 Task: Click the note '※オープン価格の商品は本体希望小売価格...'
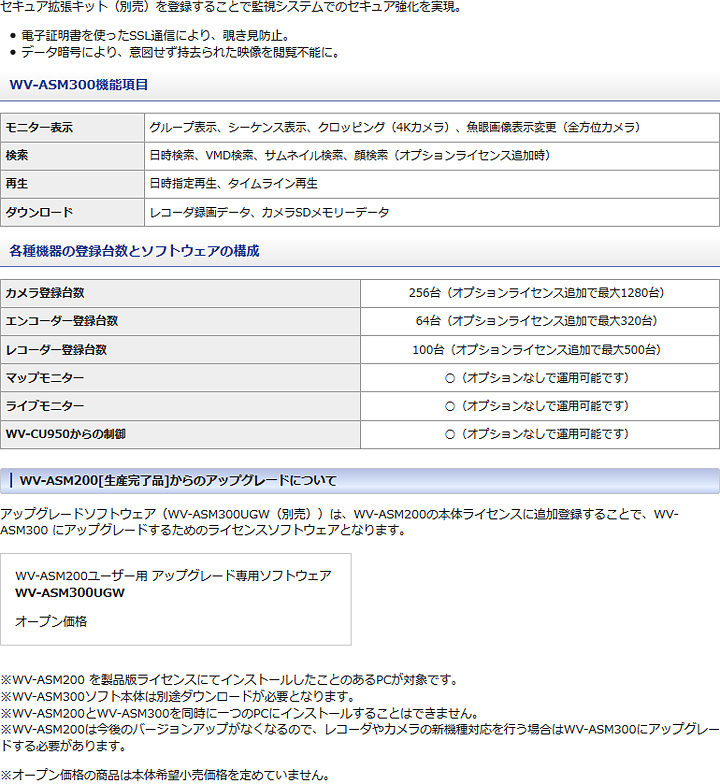click(x=166, y=776)
